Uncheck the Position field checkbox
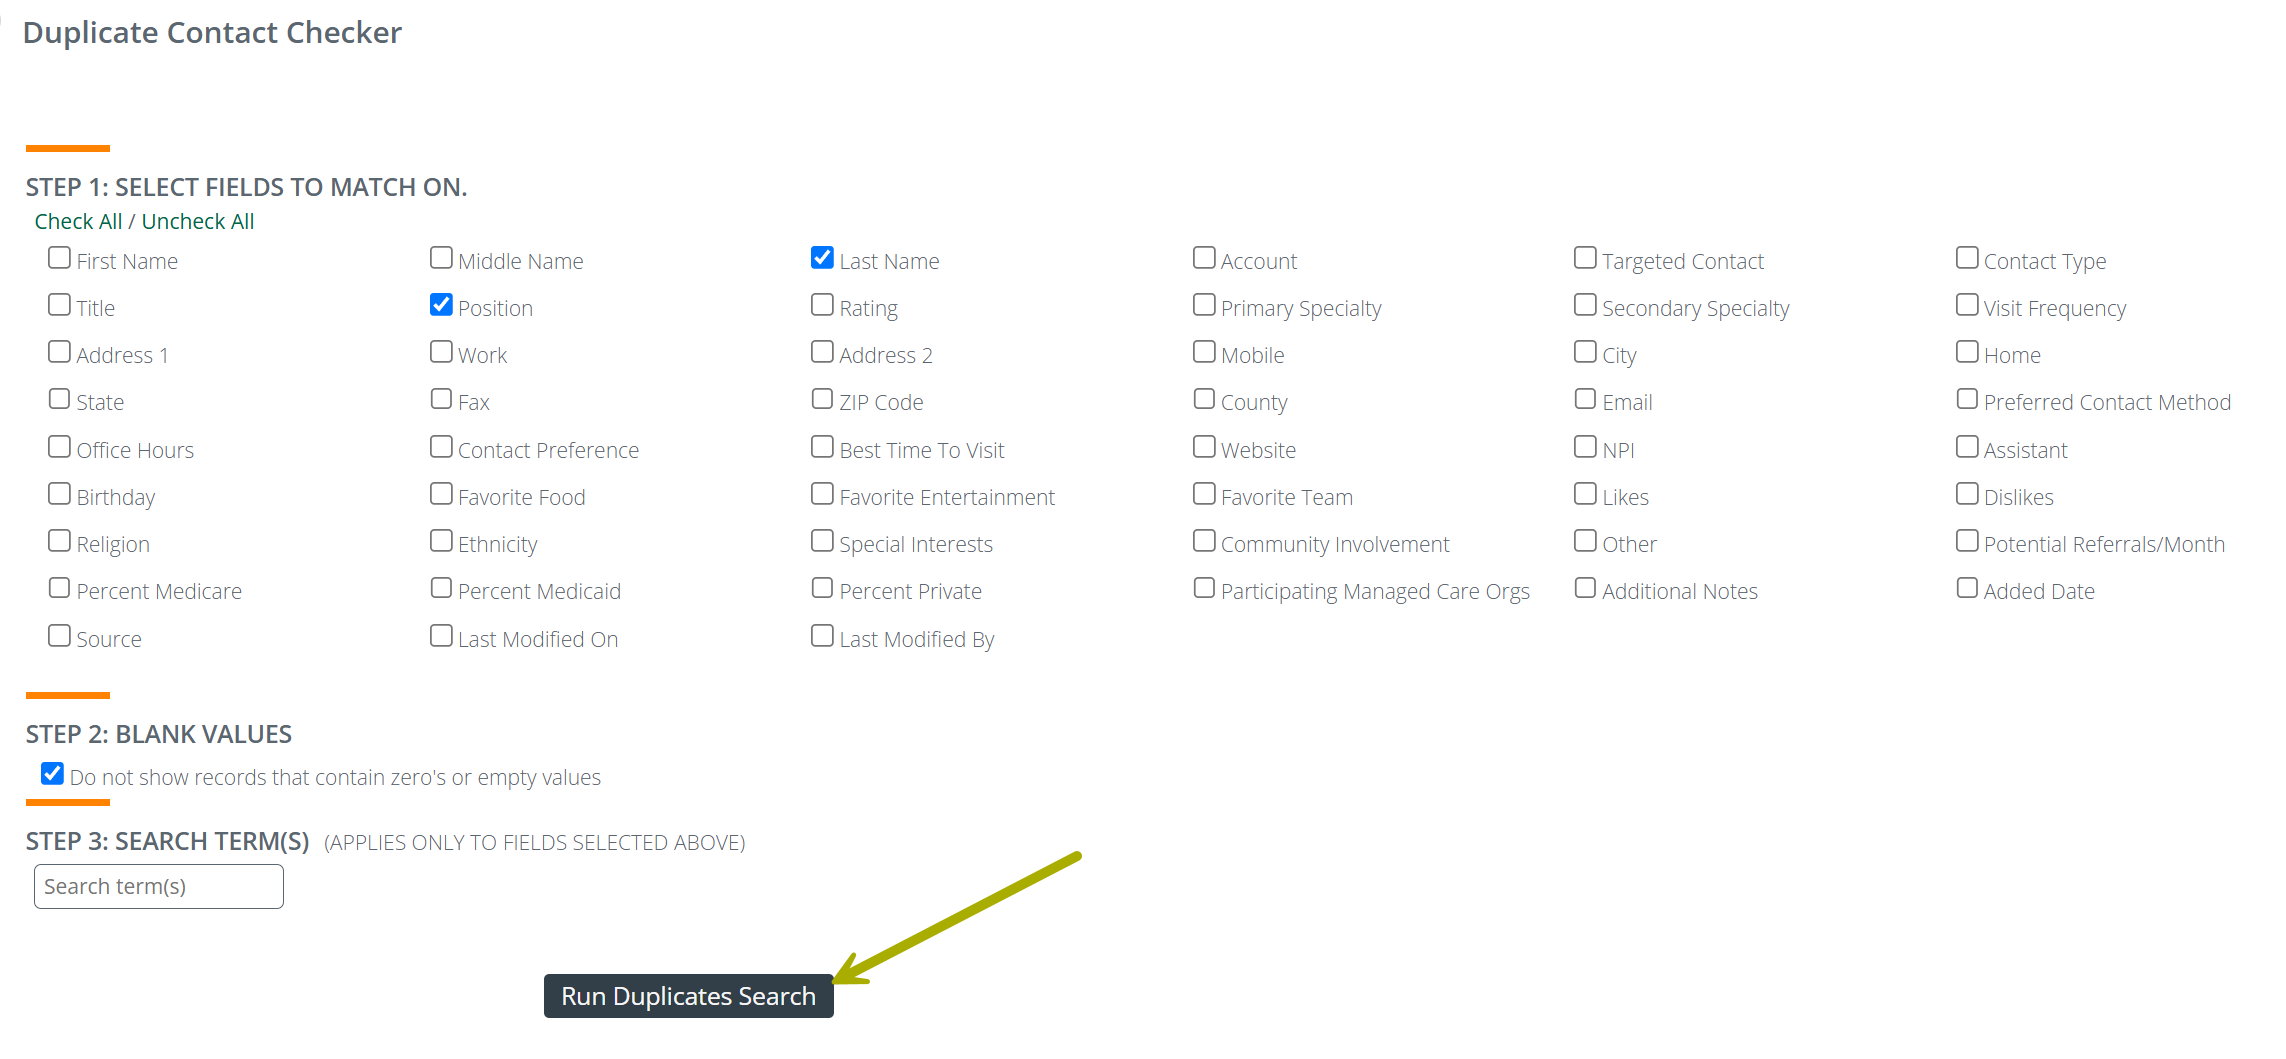 click(441, 305)
